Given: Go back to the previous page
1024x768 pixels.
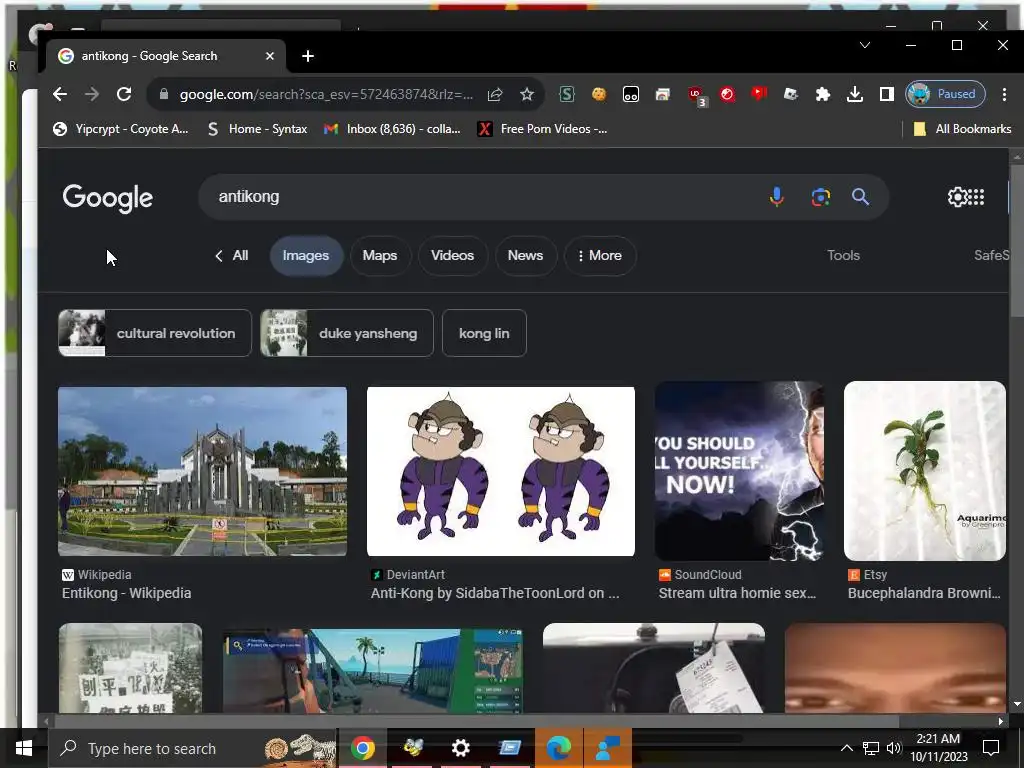Looking at the screenshot, I should click(59, 94).
